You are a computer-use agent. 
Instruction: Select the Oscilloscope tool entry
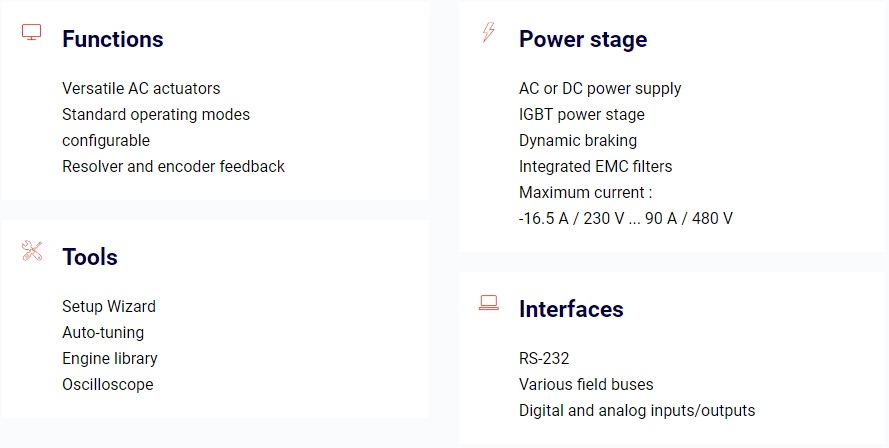(x=108, y=384)
